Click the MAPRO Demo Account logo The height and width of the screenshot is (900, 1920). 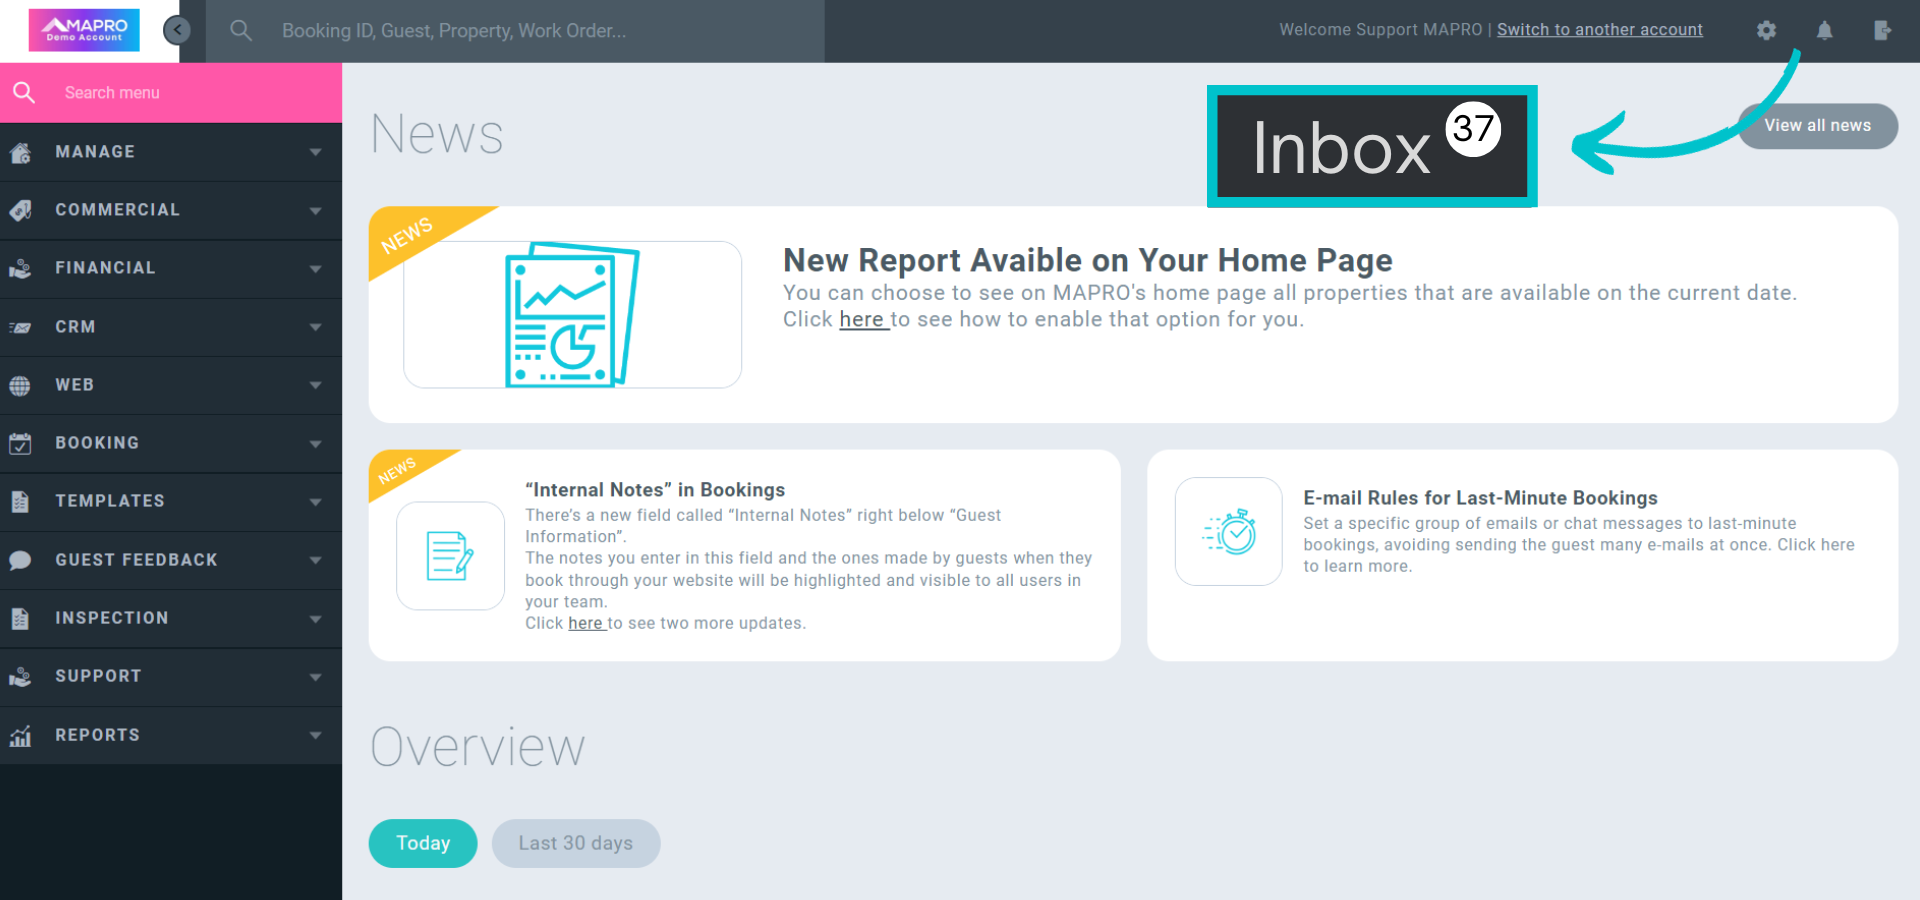(x=85, y=30)
